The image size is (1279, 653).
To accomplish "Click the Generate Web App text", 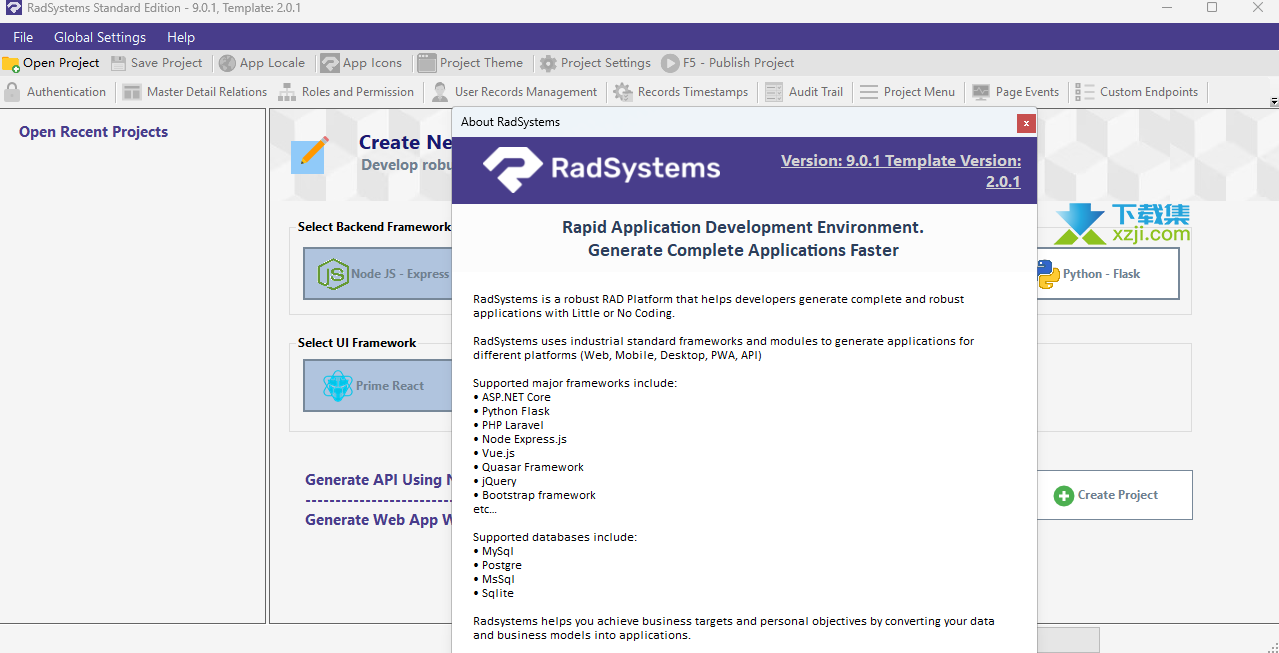I will coord(378,520).
